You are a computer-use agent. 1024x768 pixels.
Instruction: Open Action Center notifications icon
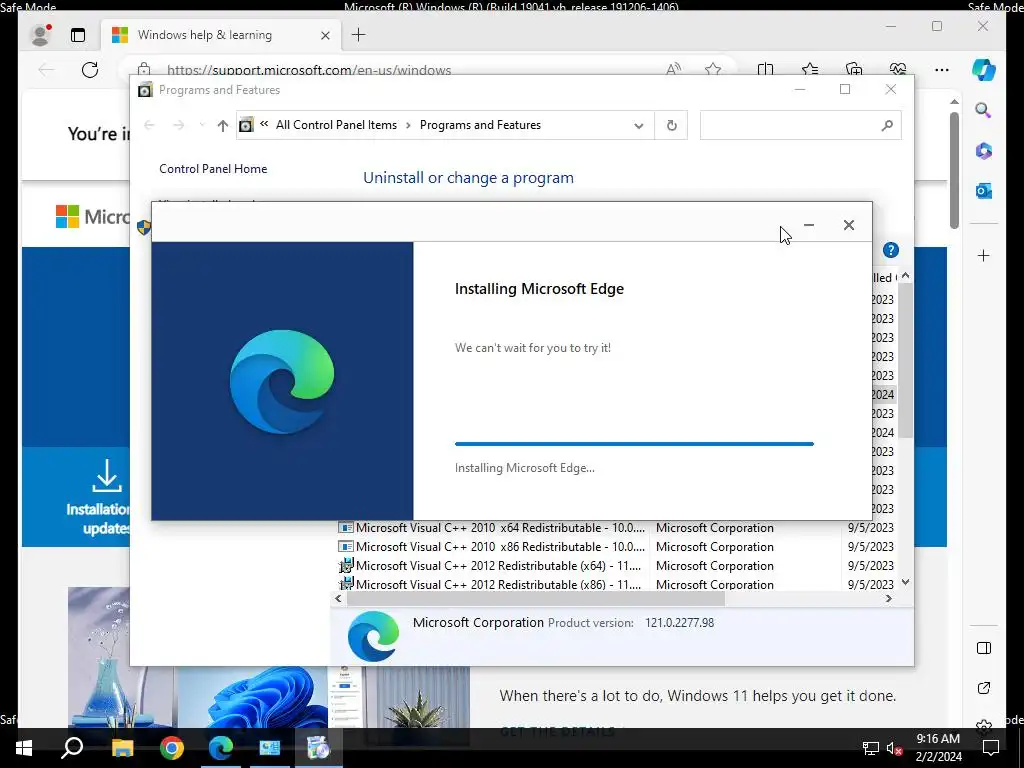pyautogui.click(x=991, y=748)
